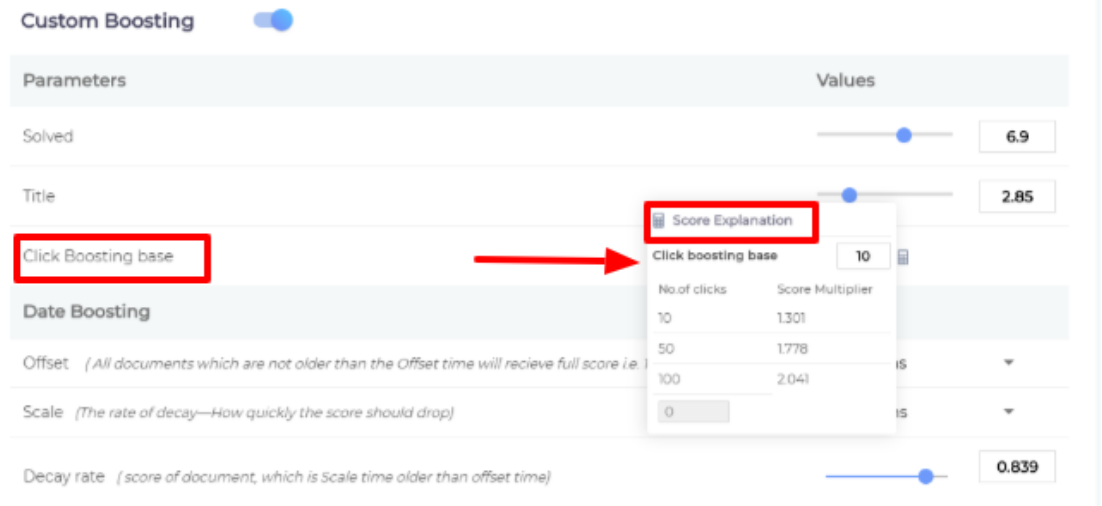Image resolution: width=1102 pixels, height=506 pixels.
Task: Click the greyed-out 0 field in popup
Action: [693, 411]
